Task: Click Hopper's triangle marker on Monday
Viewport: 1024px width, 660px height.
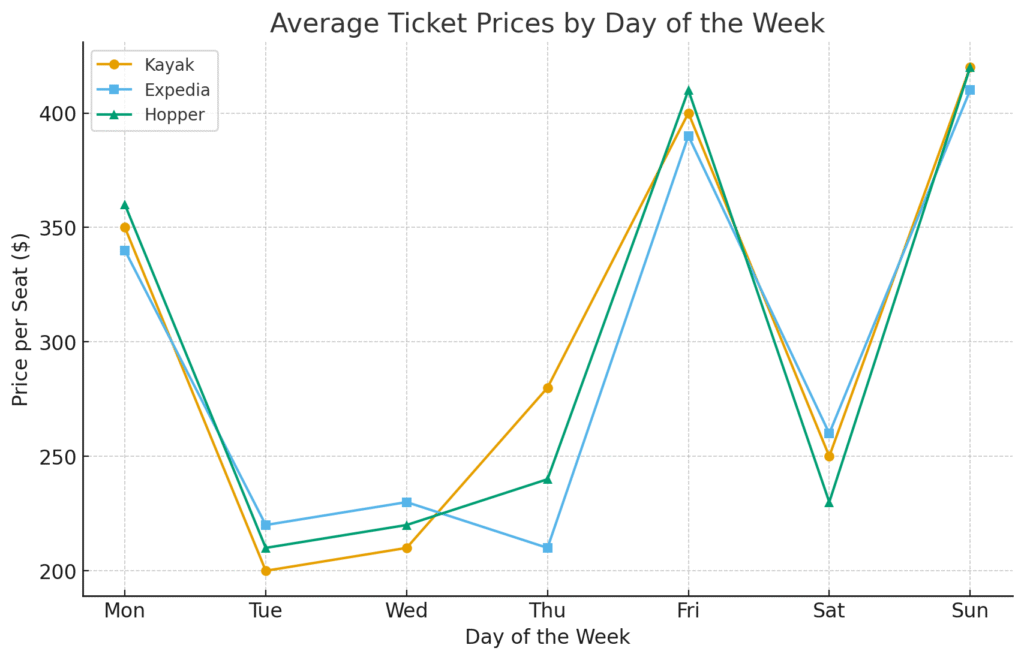Action: click(125, 205)
